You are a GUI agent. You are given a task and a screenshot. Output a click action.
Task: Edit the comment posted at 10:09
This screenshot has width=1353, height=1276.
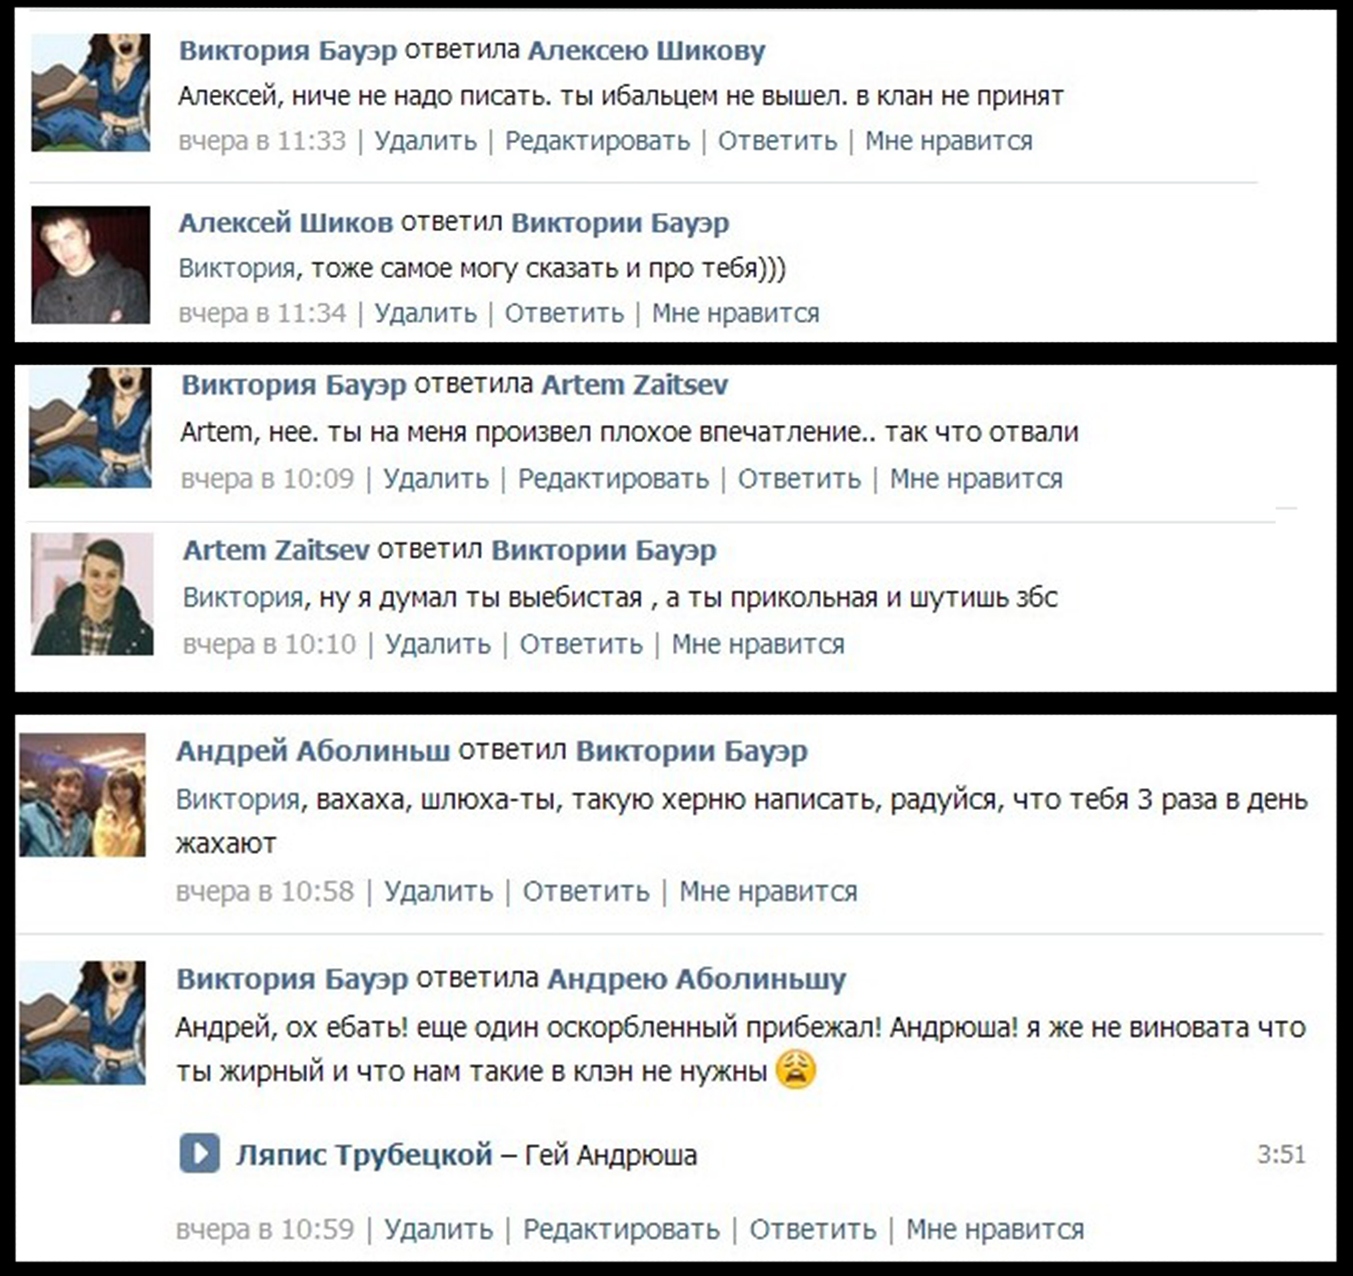(x=613, y=479)
